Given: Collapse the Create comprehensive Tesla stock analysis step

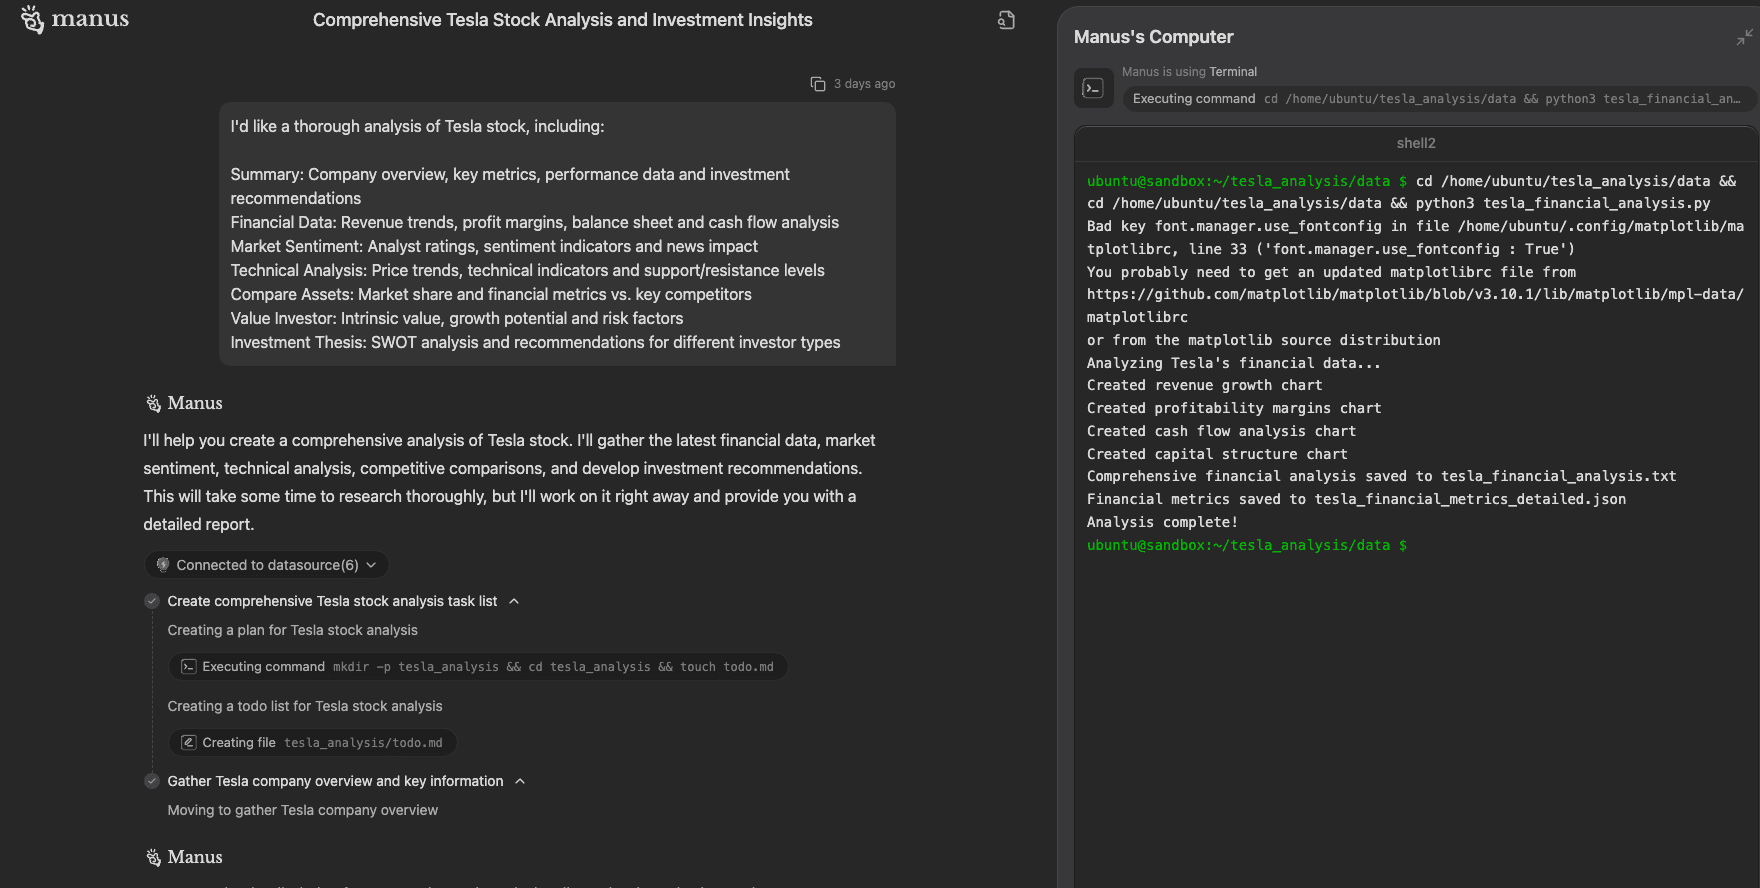Looking at the screenshot, I should (x=514, y=601).
